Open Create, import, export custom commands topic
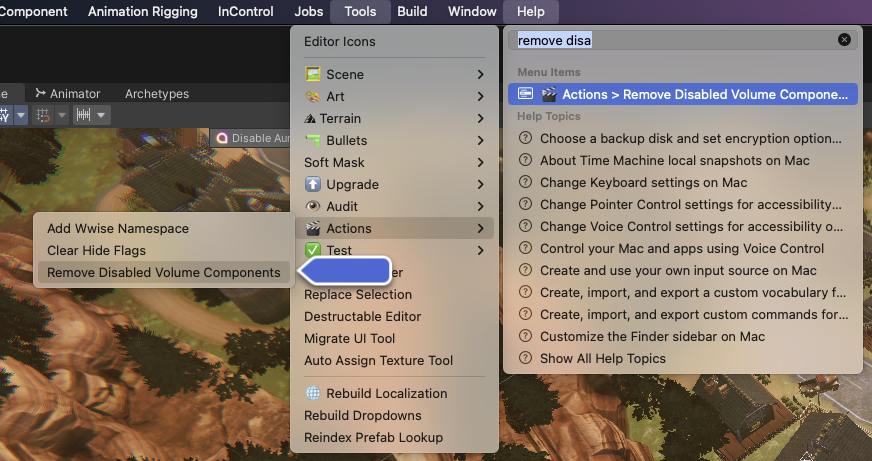 point(683,314)
